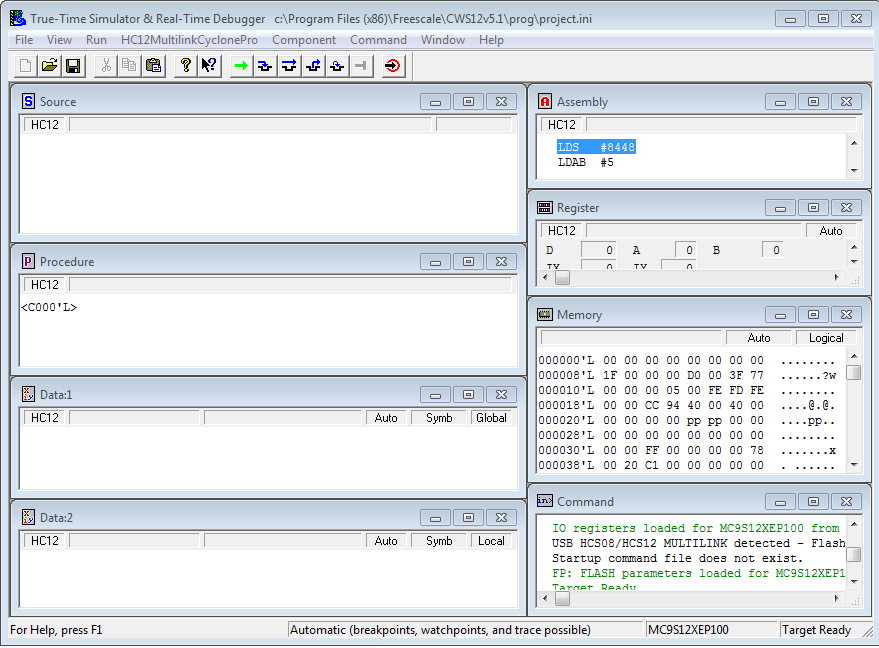This screenshot has width=879, height=648.
Task: Open a file with the folder icon
Action: tap(49, 66)
